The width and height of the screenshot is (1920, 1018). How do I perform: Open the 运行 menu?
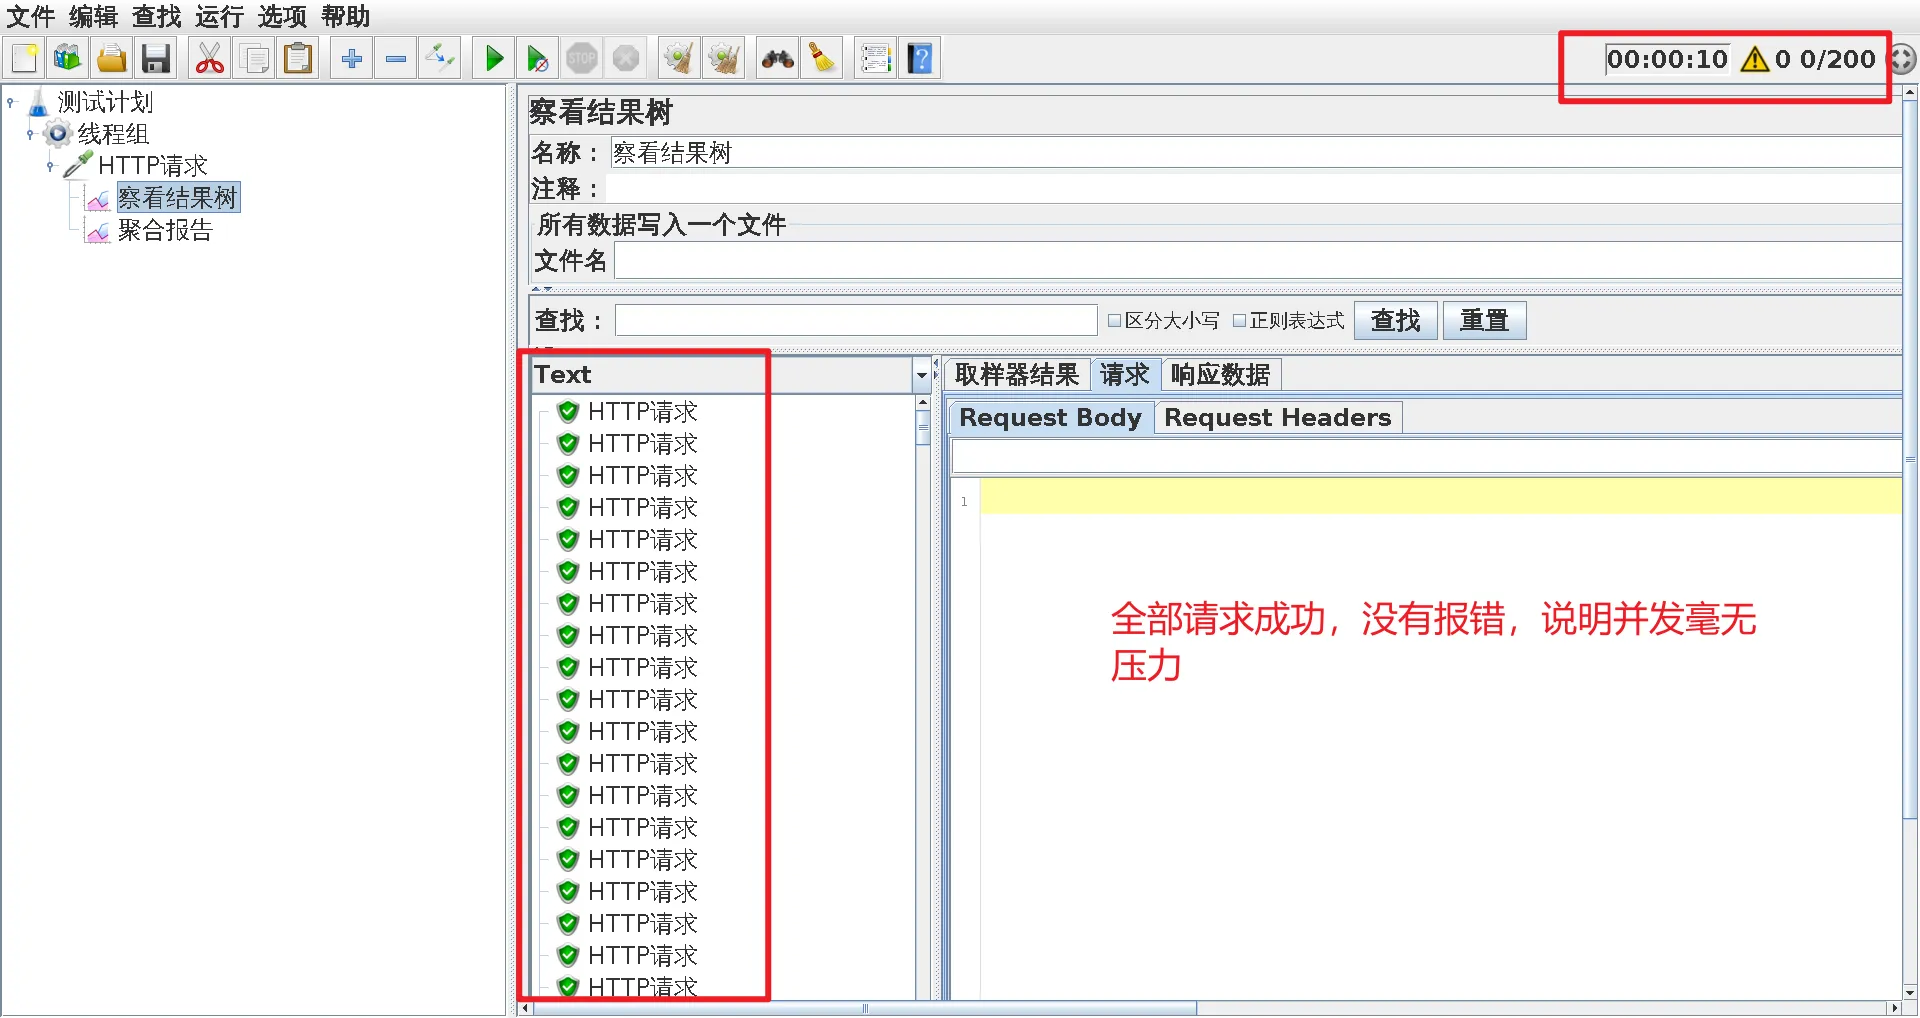pos(220,17)
